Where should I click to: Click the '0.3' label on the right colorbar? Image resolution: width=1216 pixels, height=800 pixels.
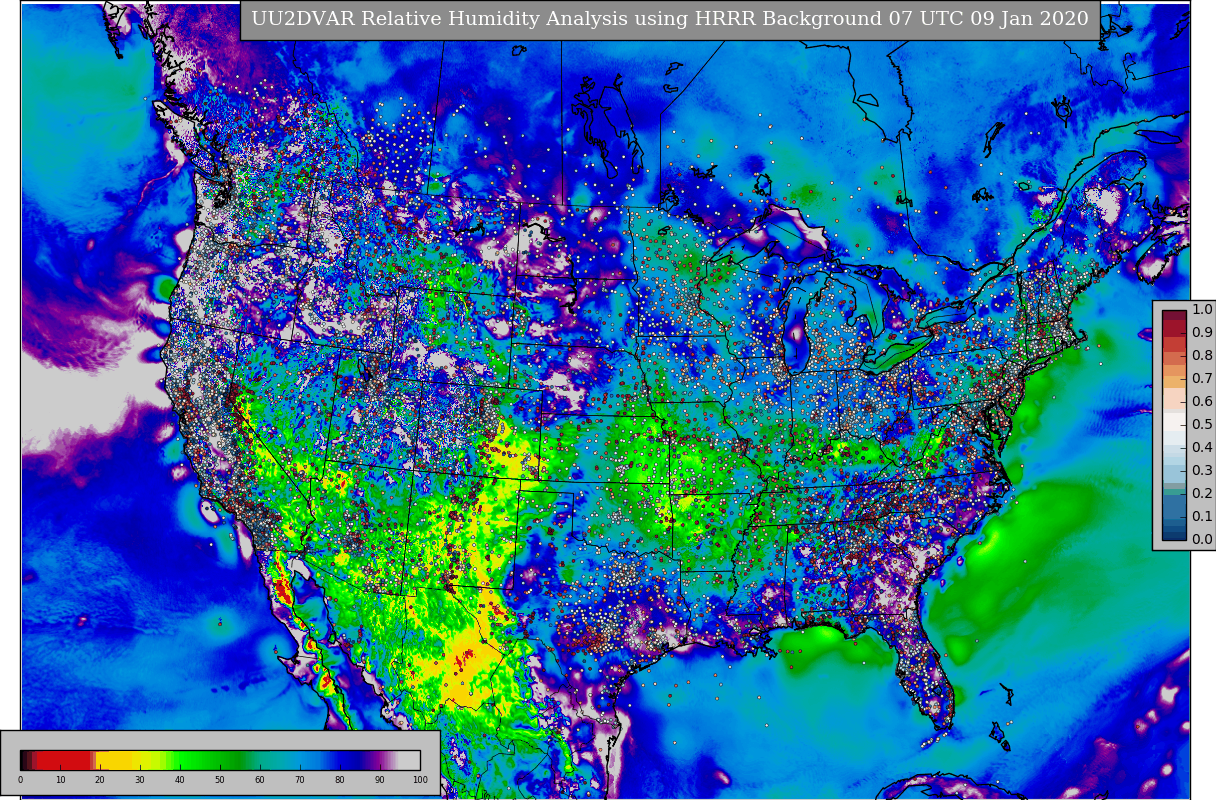pyautogui.click(x=1202, y=471)
